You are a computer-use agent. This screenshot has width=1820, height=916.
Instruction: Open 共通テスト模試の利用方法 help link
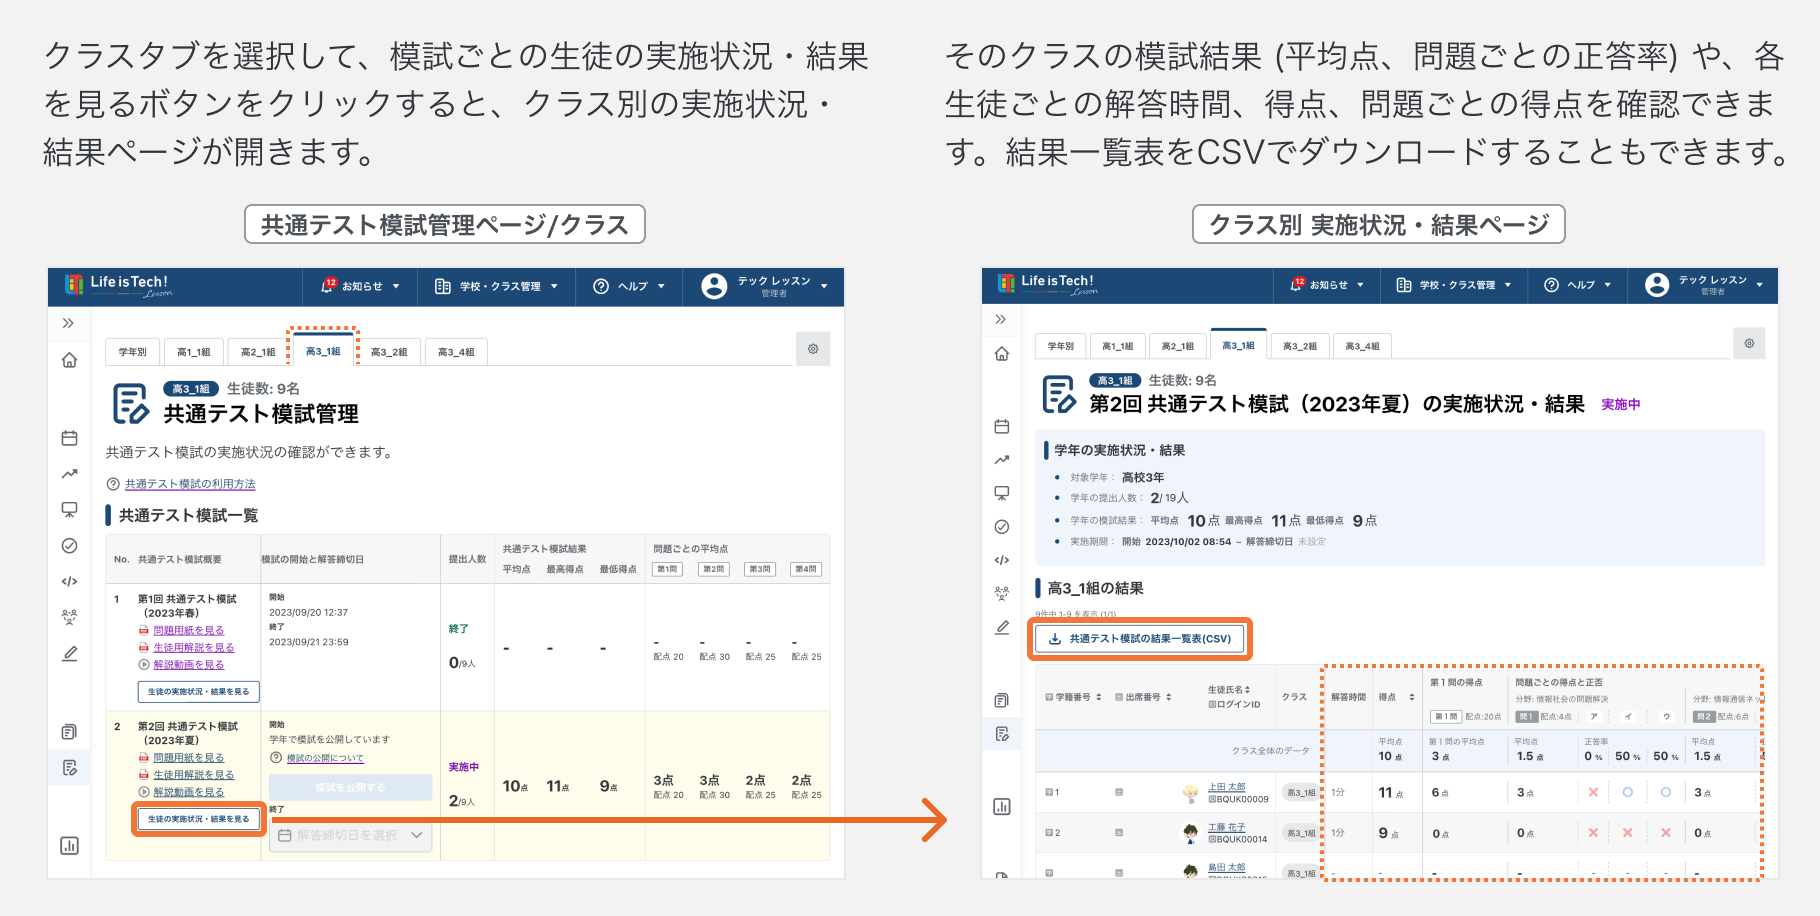click(x=190, y=484)
